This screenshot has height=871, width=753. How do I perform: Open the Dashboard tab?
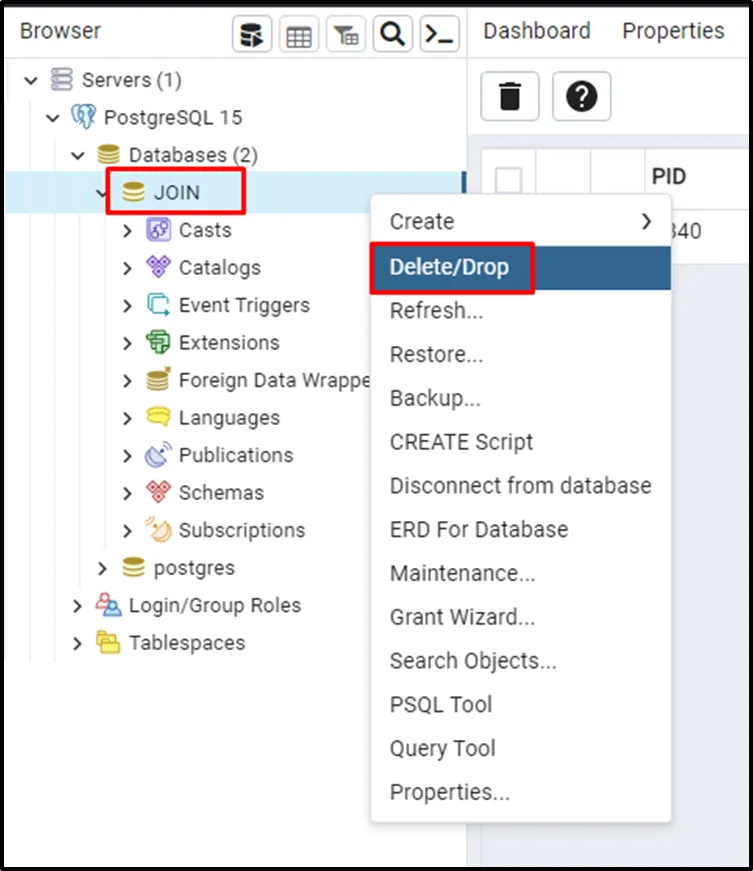click(536, 31)
